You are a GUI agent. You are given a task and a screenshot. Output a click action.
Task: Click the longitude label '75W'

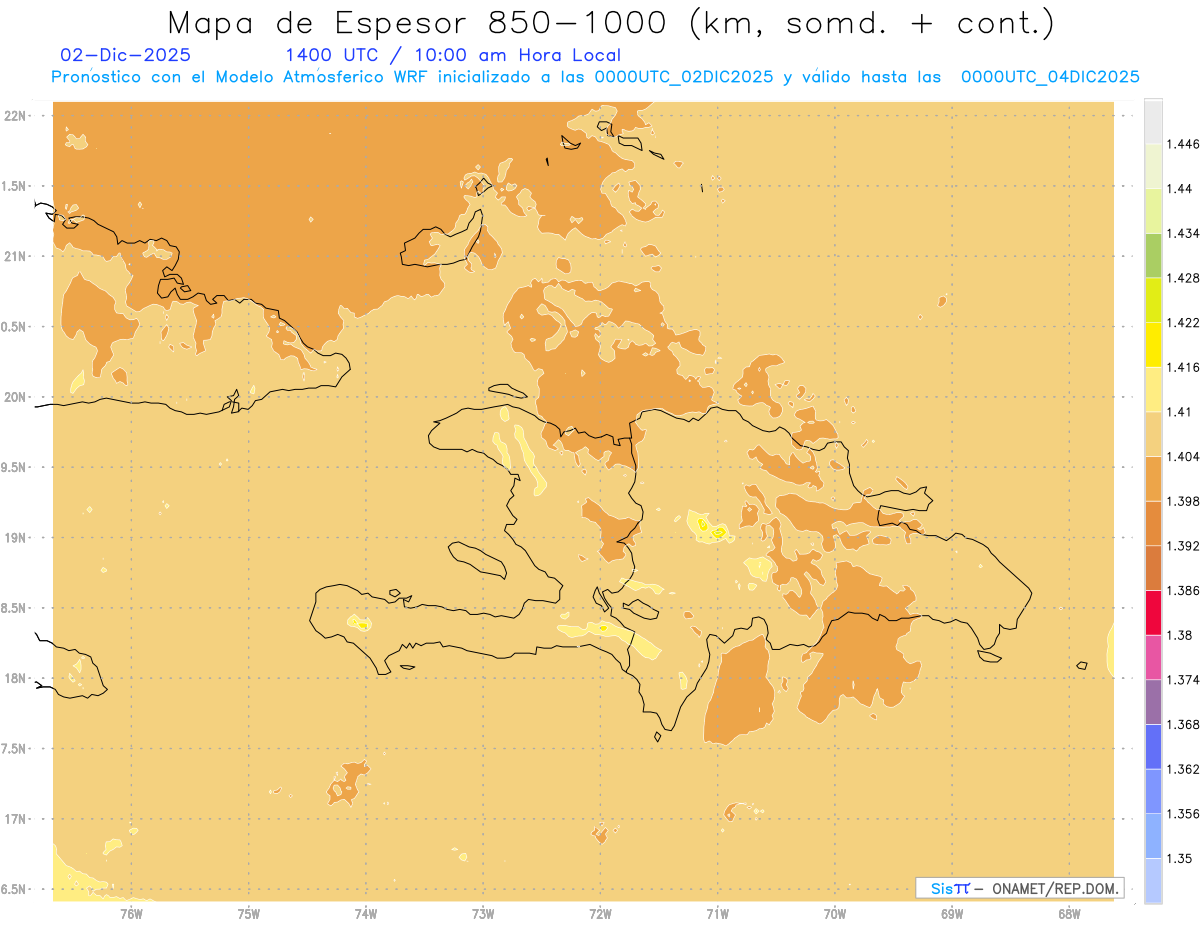tap(249, 913)
